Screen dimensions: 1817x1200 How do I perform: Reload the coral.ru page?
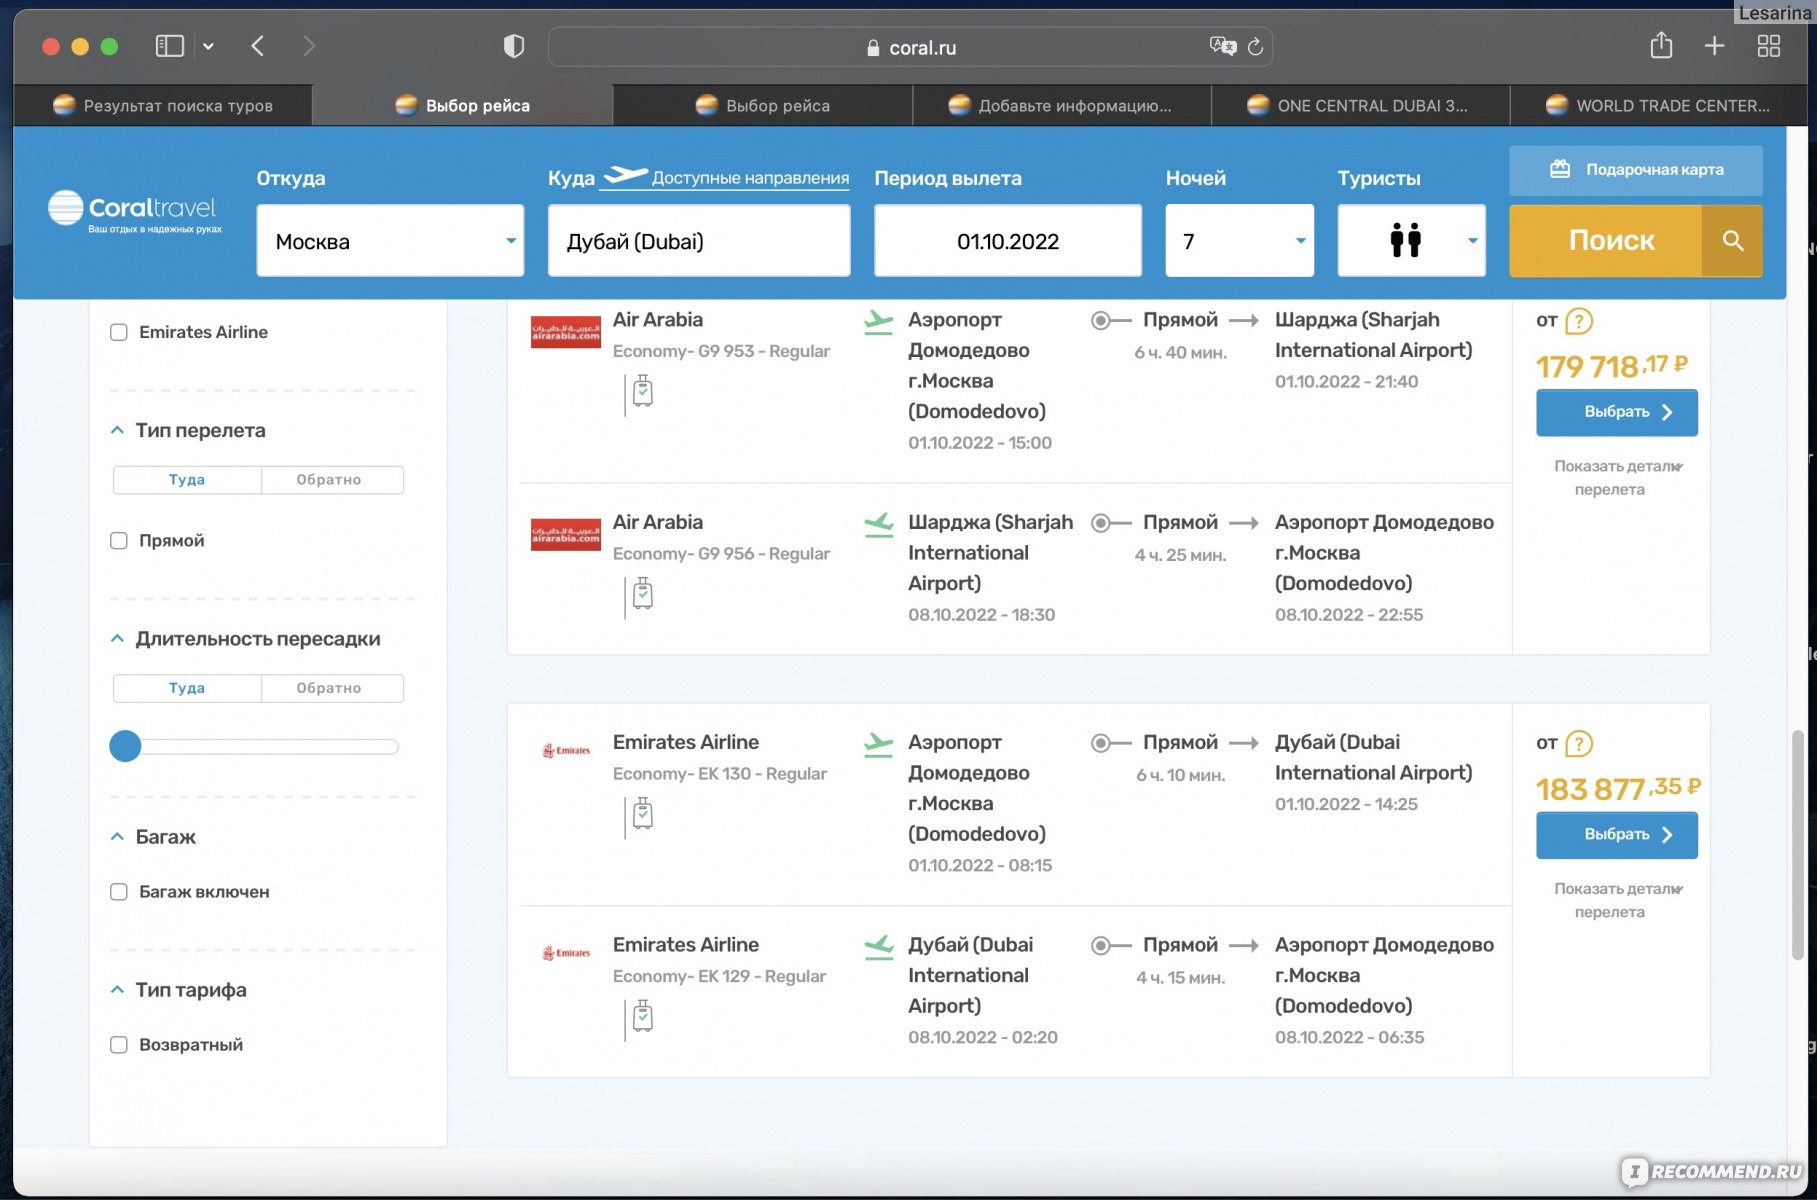pos(1256,46)
